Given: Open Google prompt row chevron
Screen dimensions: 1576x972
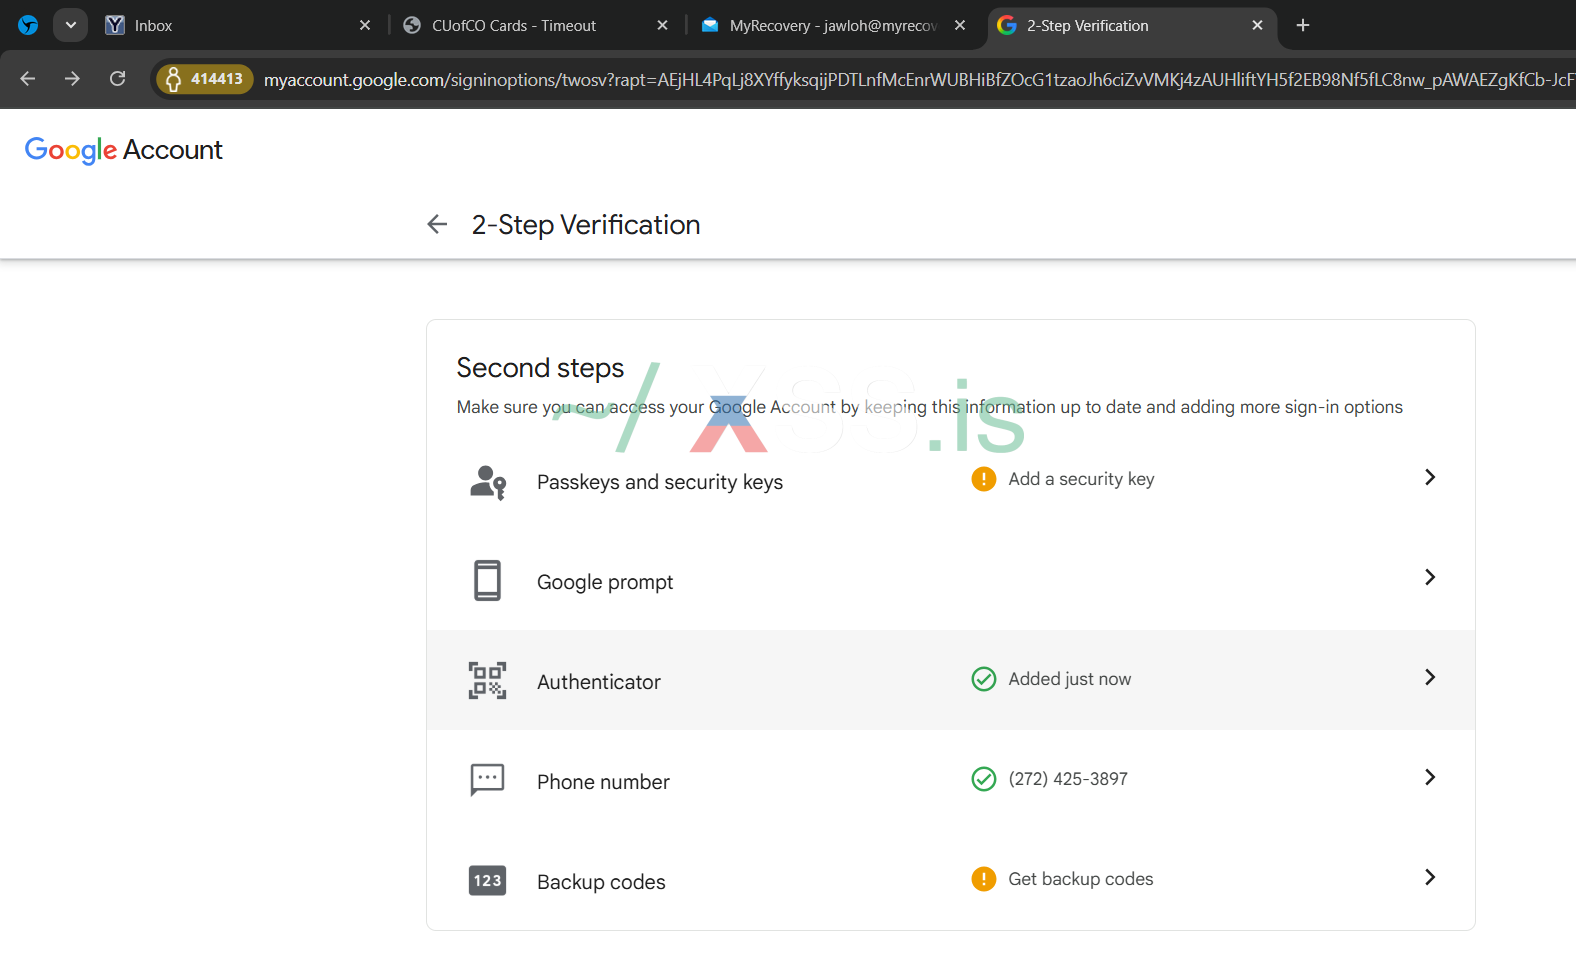Looking at the screenshot, I should [1430, 578].
